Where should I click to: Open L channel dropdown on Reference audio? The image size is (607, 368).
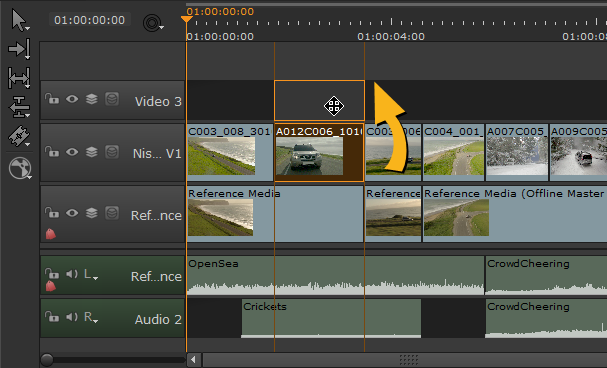91,275
